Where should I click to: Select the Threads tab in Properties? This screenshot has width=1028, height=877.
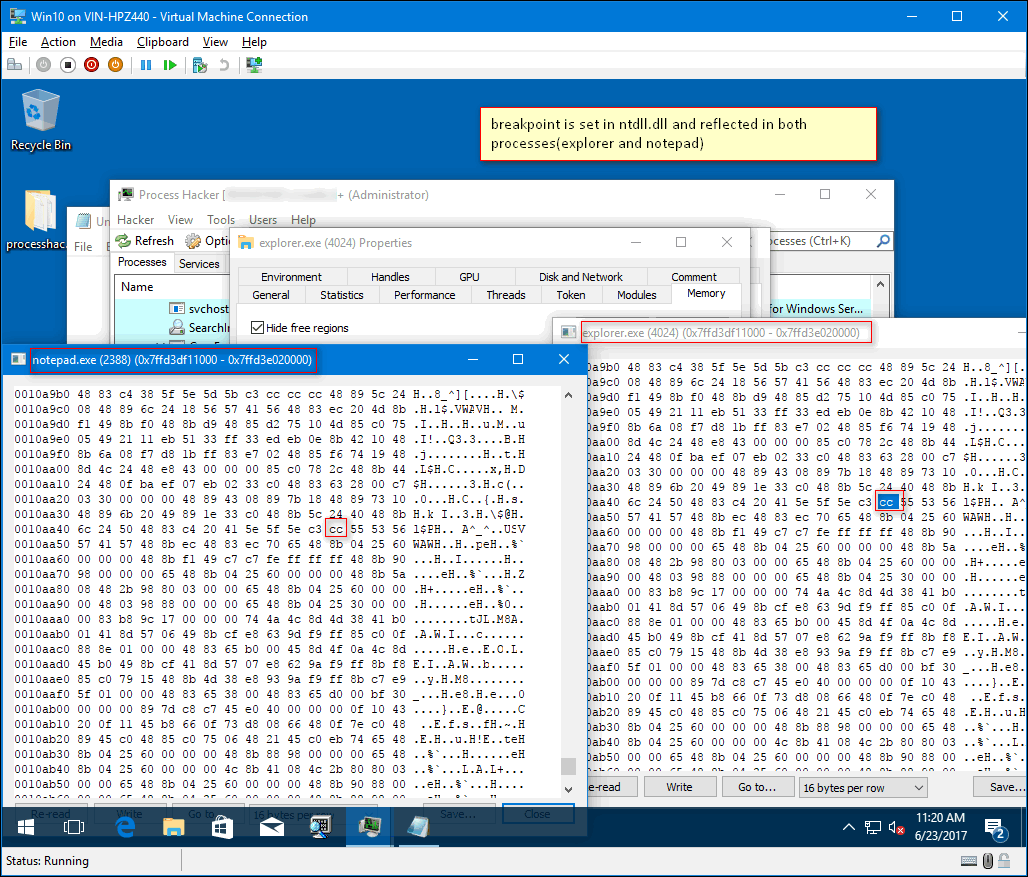(x=506, y=295)
